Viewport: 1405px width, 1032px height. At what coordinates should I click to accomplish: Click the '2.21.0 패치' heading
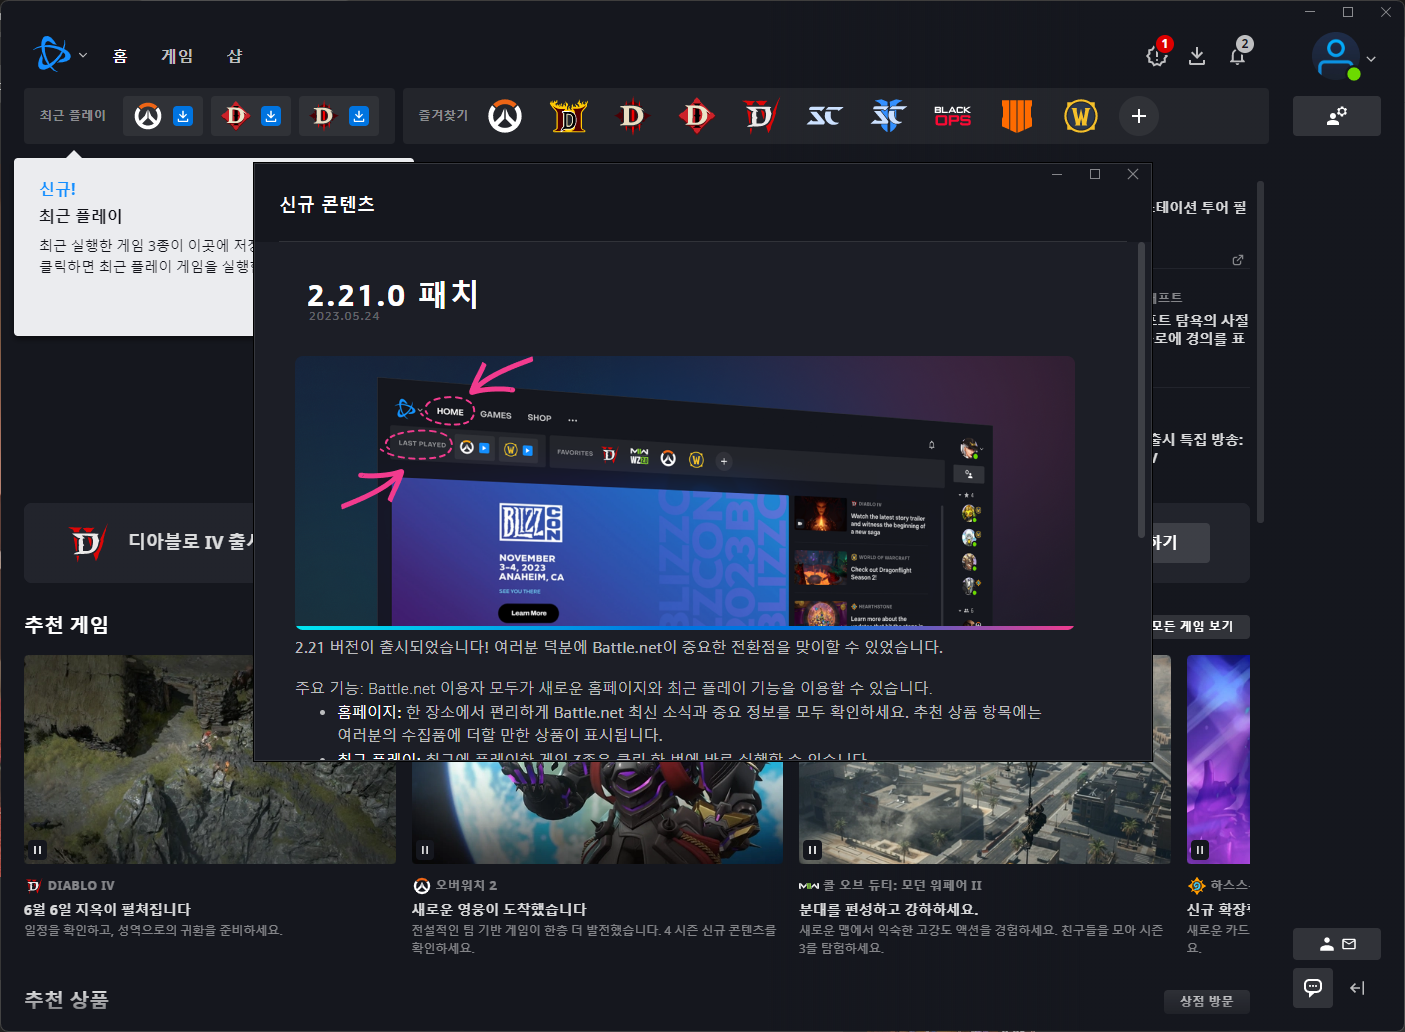392,294
